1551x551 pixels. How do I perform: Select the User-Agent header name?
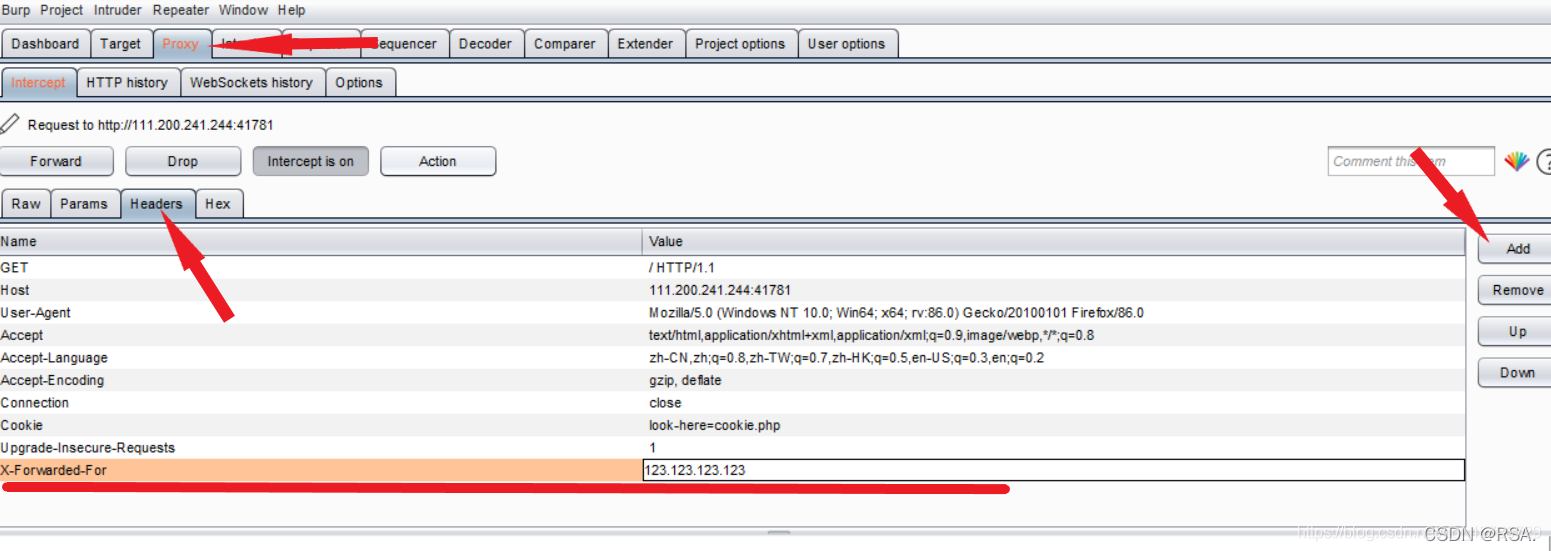pyautogui.click(x=36, y=313)
